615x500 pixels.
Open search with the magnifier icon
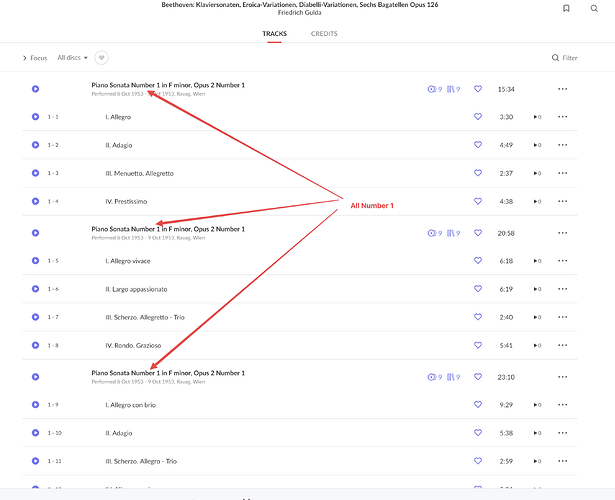594,8
